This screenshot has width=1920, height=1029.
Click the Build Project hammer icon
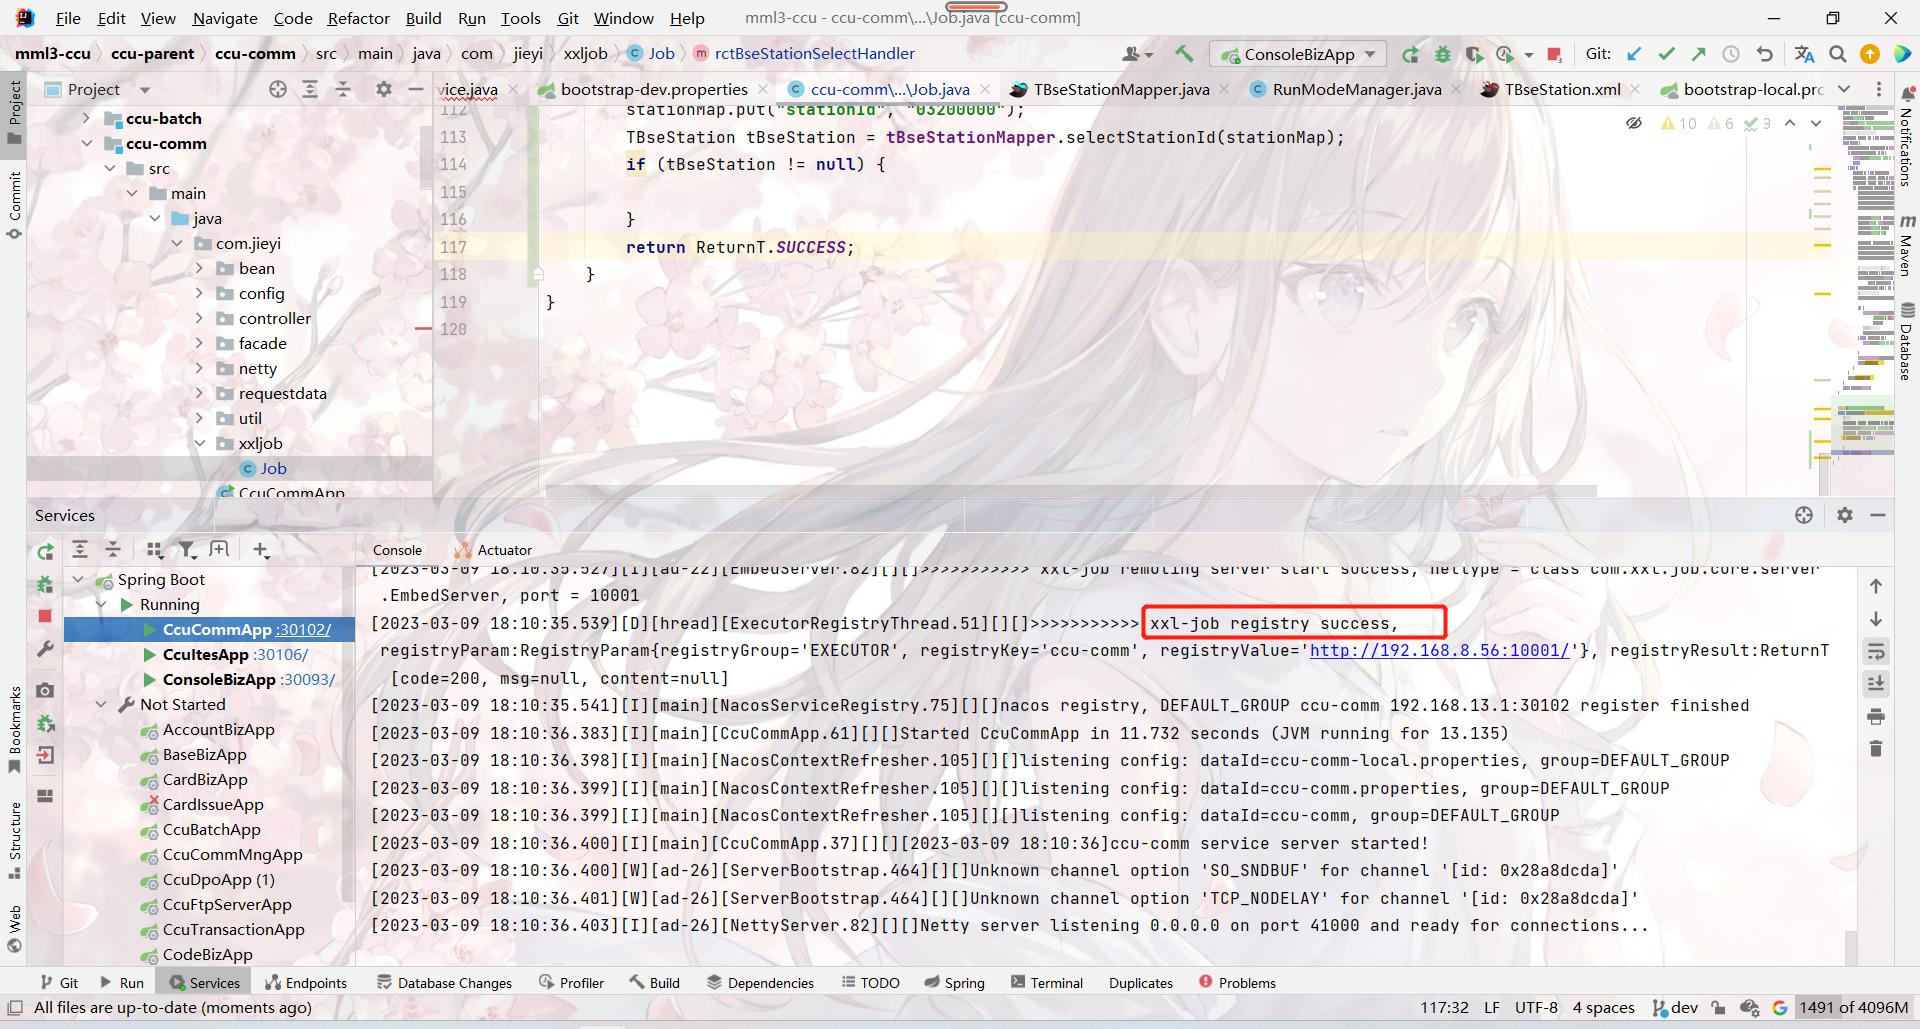click(1184, 54)
